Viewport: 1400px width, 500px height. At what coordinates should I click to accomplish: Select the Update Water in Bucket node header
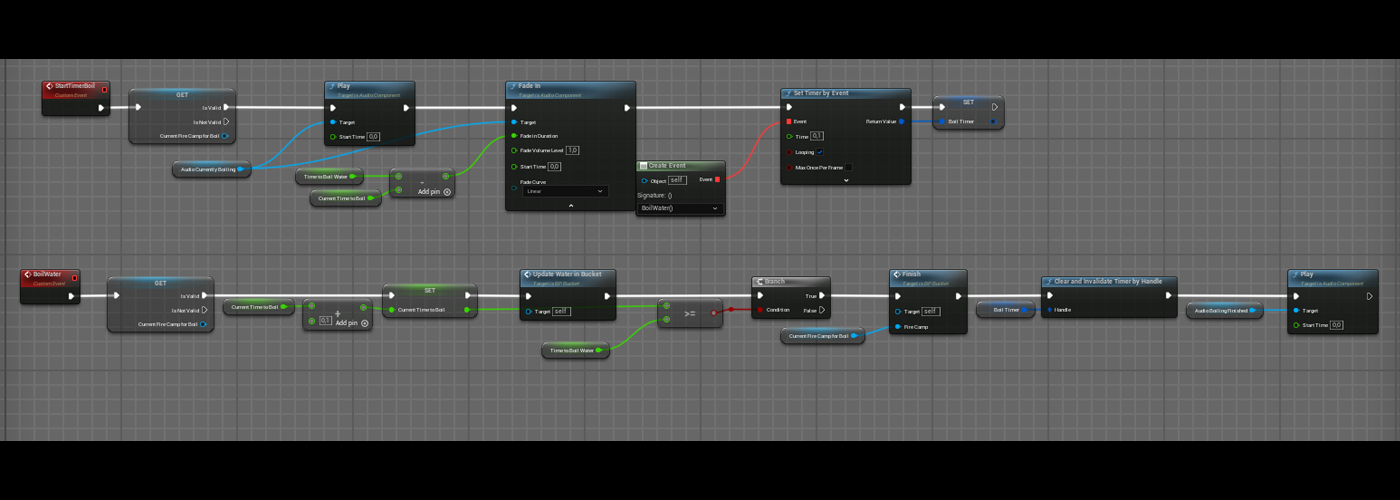567,275
